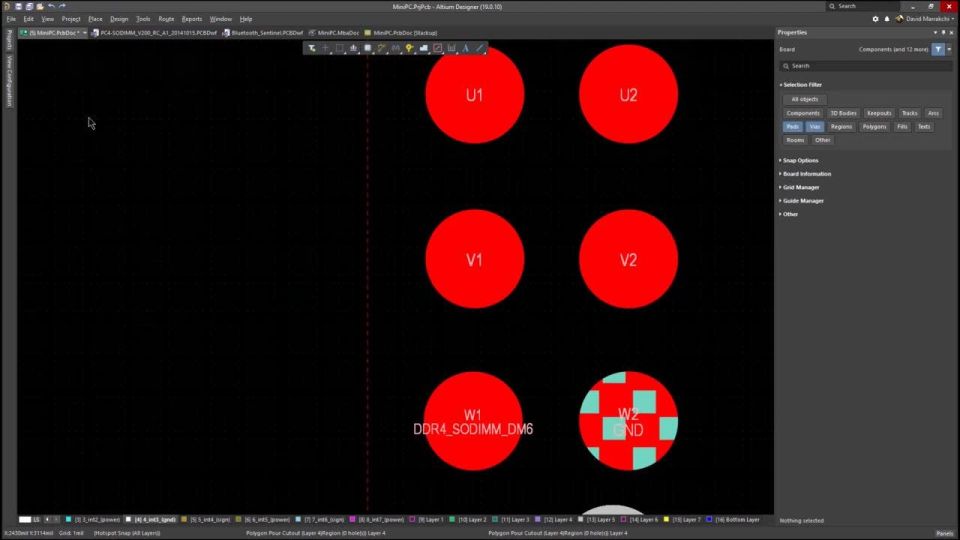Choose the rectangle selection tool
The image size is (960, 540).
click(x=340, y=48)
